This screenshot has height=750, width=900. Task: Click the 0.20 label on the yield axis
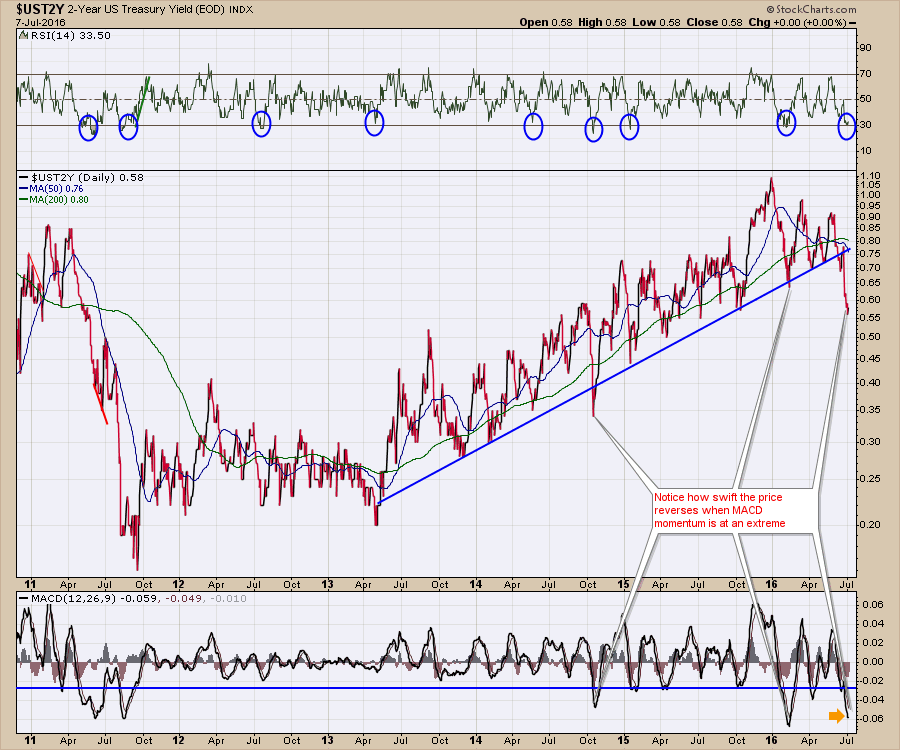coord(868,524)
